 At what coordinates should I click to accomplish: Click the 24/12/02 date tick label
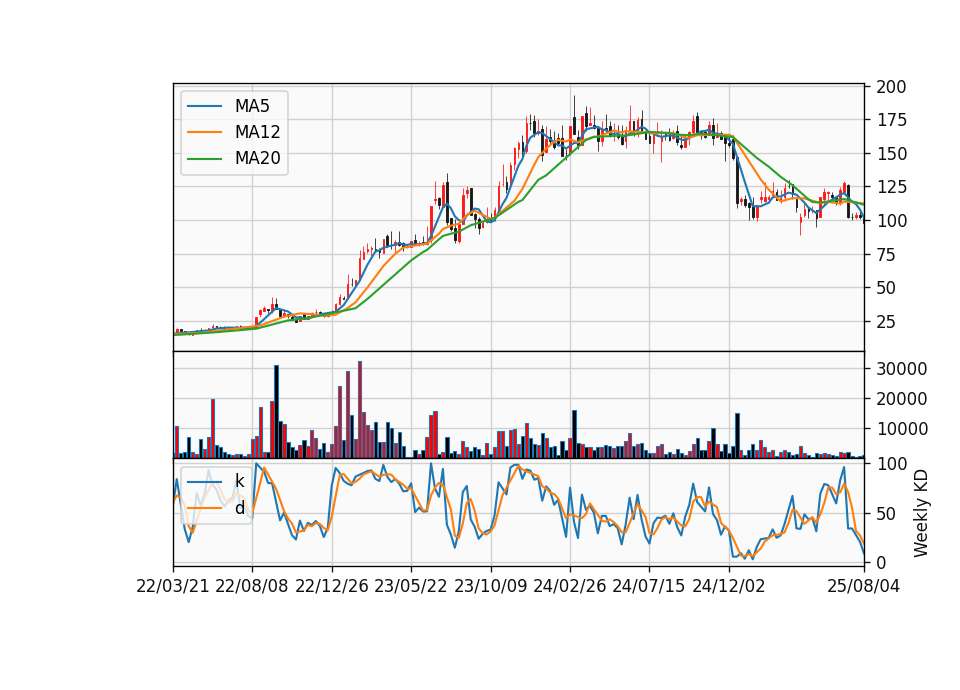[729, 586]
